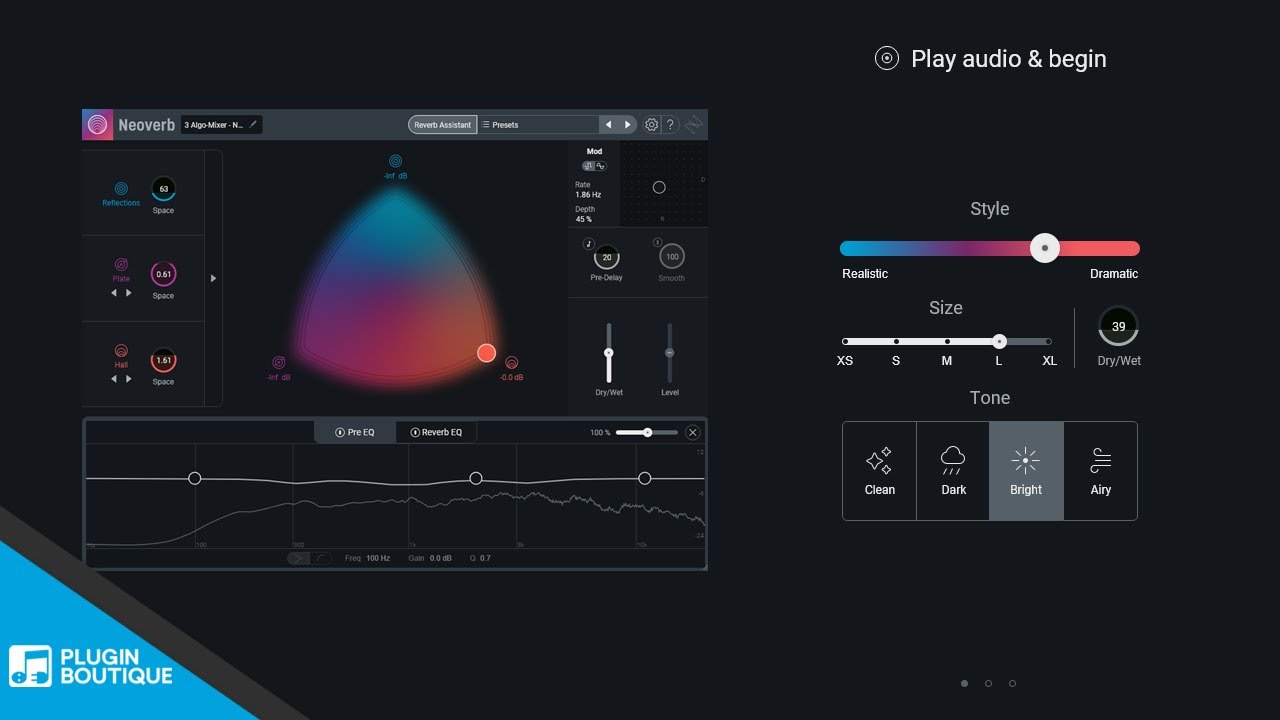This screenshot has height=720, width=1280.
Task: Click the Tone Clean sparkle option
Action: point(880,471)
